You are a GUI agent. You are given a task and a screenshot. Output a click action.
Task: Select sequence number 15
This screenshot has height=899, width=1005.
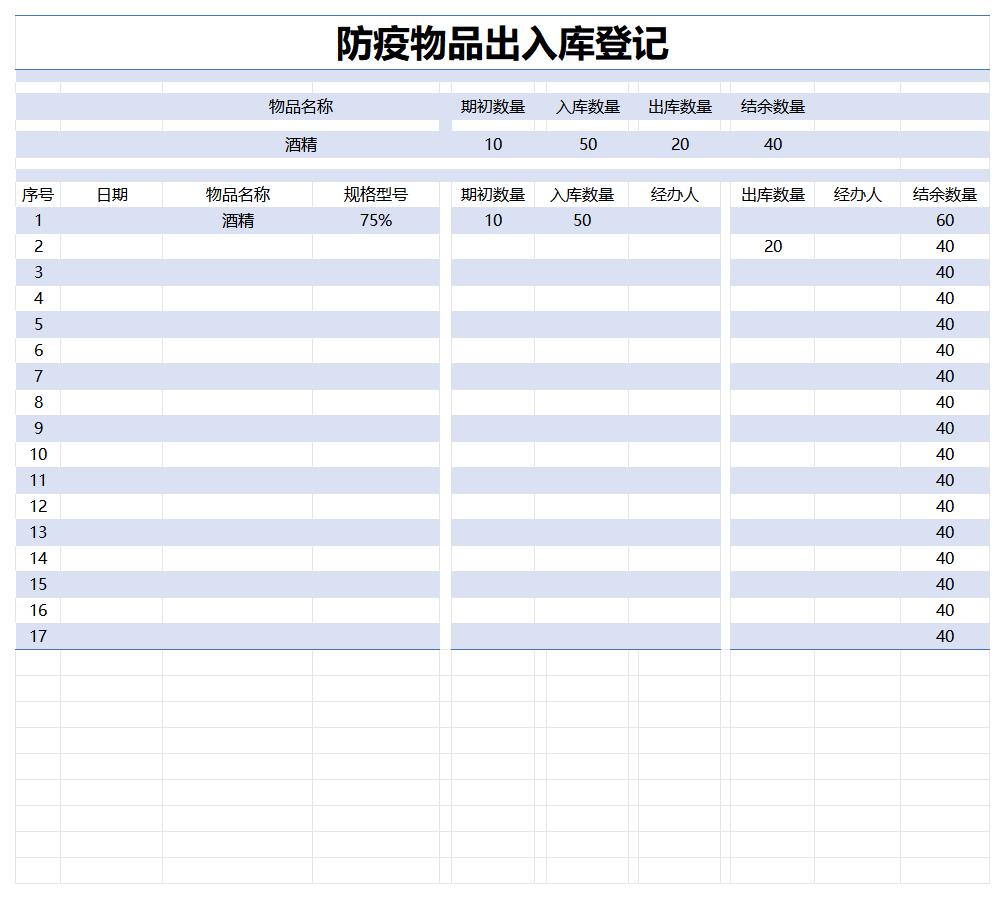click(38, 584)
